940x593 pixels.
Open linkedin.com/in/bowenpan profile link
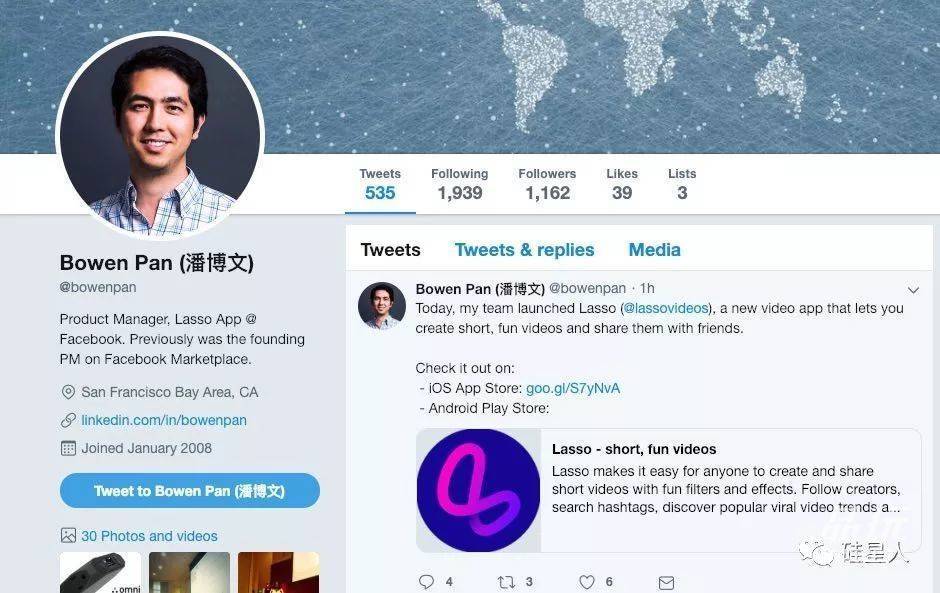point(164,420)
